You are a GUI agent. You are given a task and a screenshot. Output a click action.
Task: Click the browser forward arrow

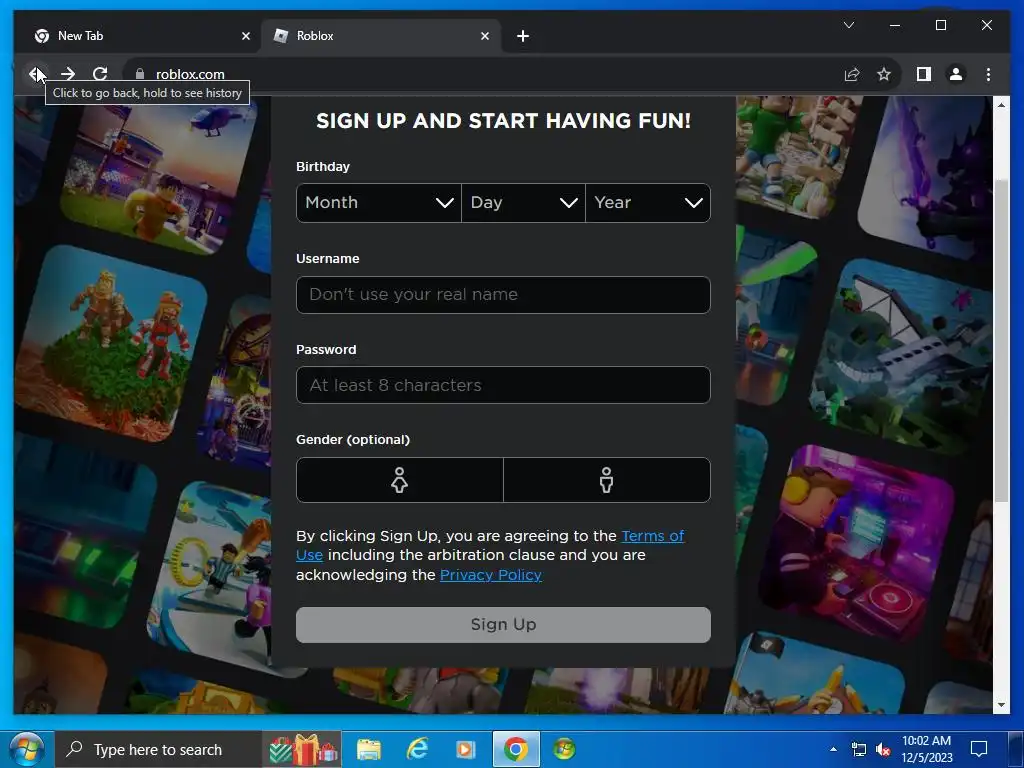coord(68,74)
